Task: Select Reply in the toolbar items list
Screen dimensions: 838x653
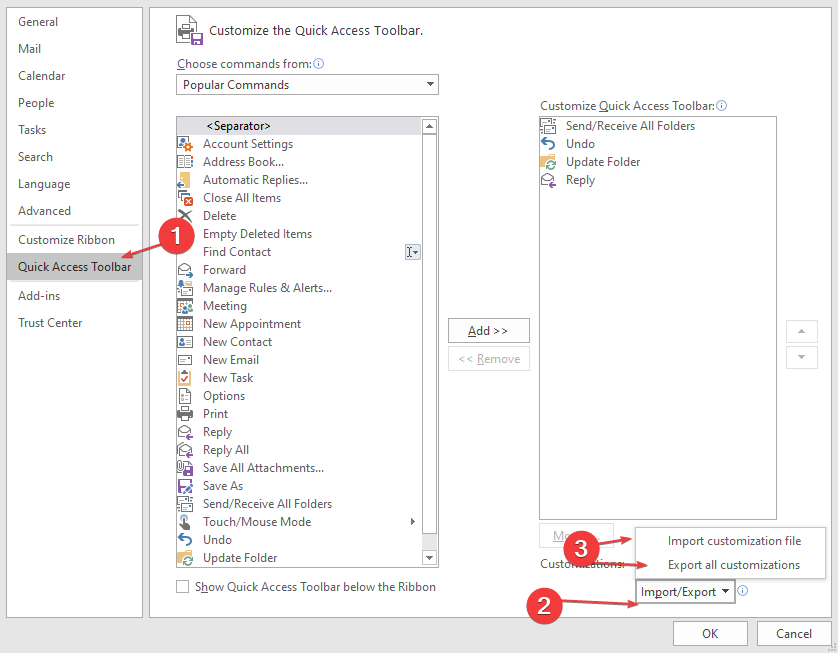Action: (657, 180)
